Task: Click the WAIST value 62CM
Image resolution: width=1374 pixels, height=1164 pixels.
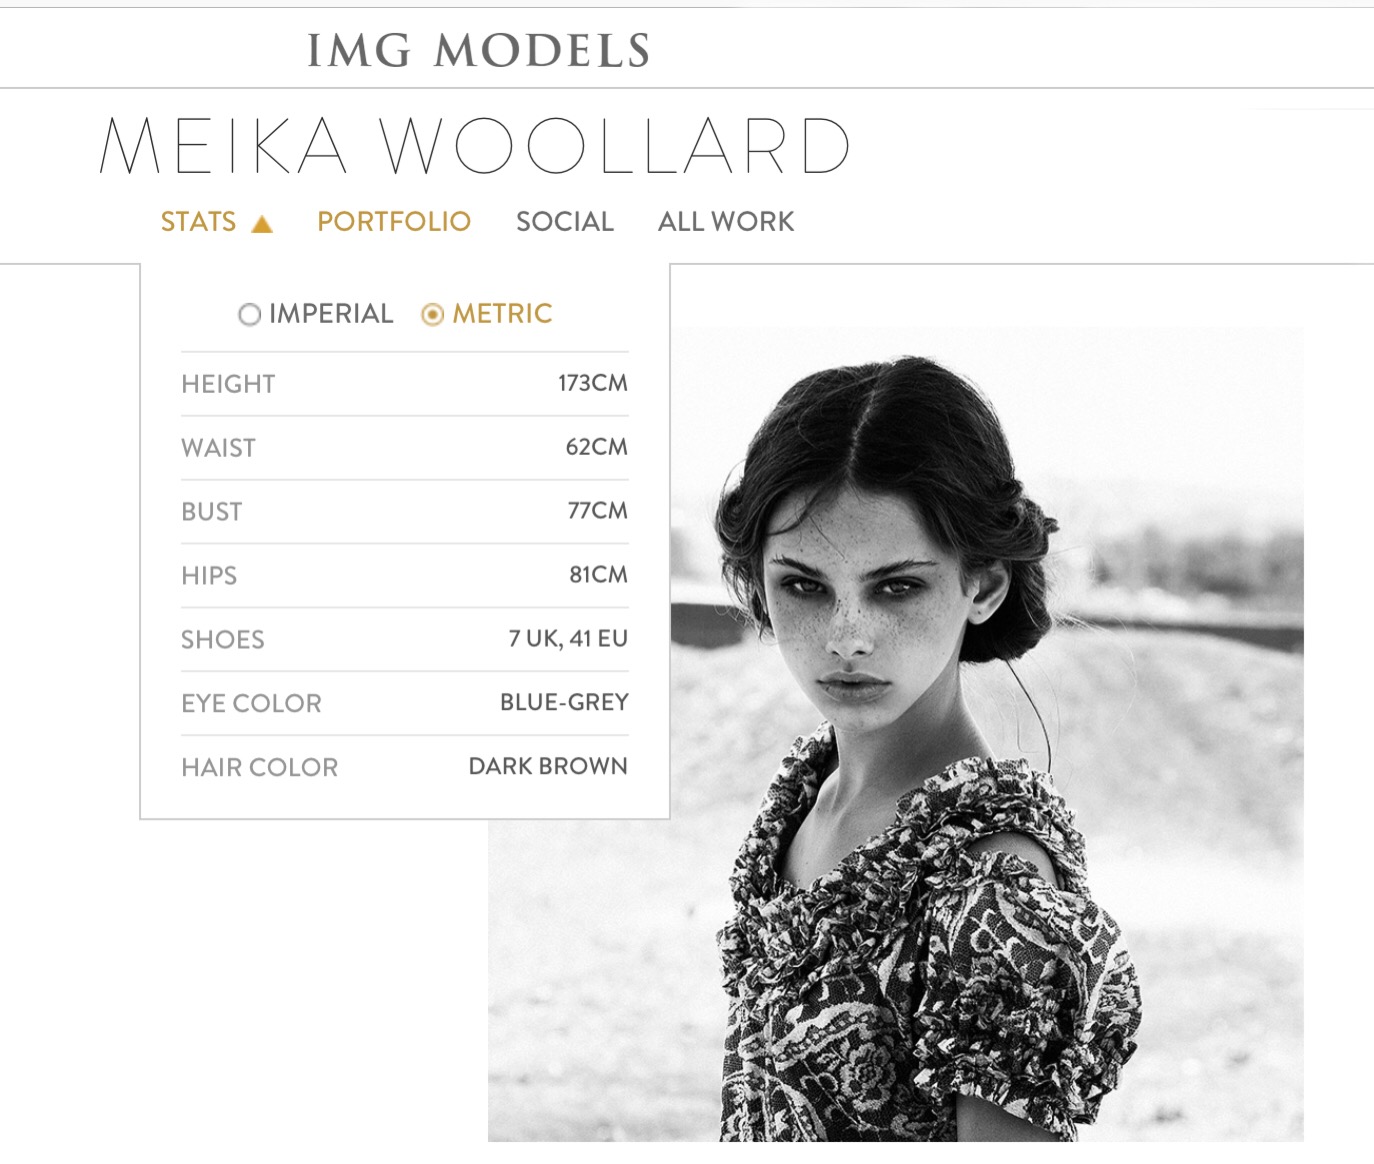Action: (x=596, y=447)
